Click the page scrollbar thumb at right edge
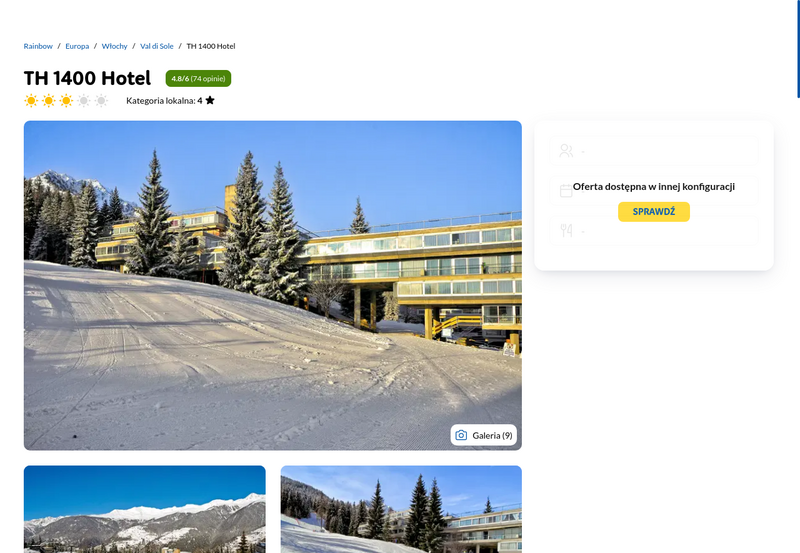The width and height of the screenshot is (800, 553). [x=798, y=48]
